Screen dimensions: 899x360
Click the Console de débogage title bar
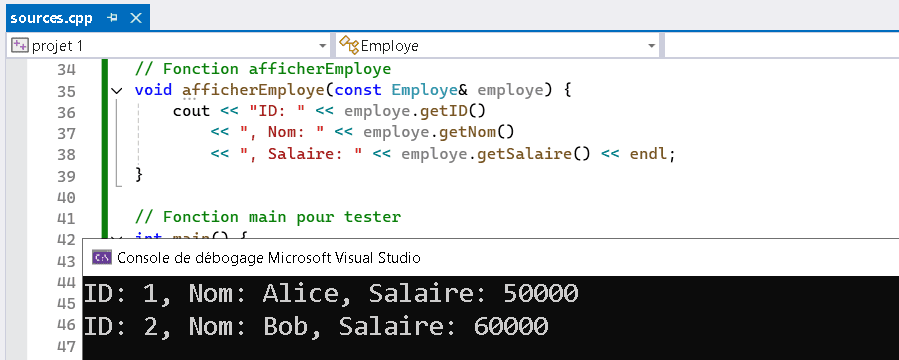491,258
